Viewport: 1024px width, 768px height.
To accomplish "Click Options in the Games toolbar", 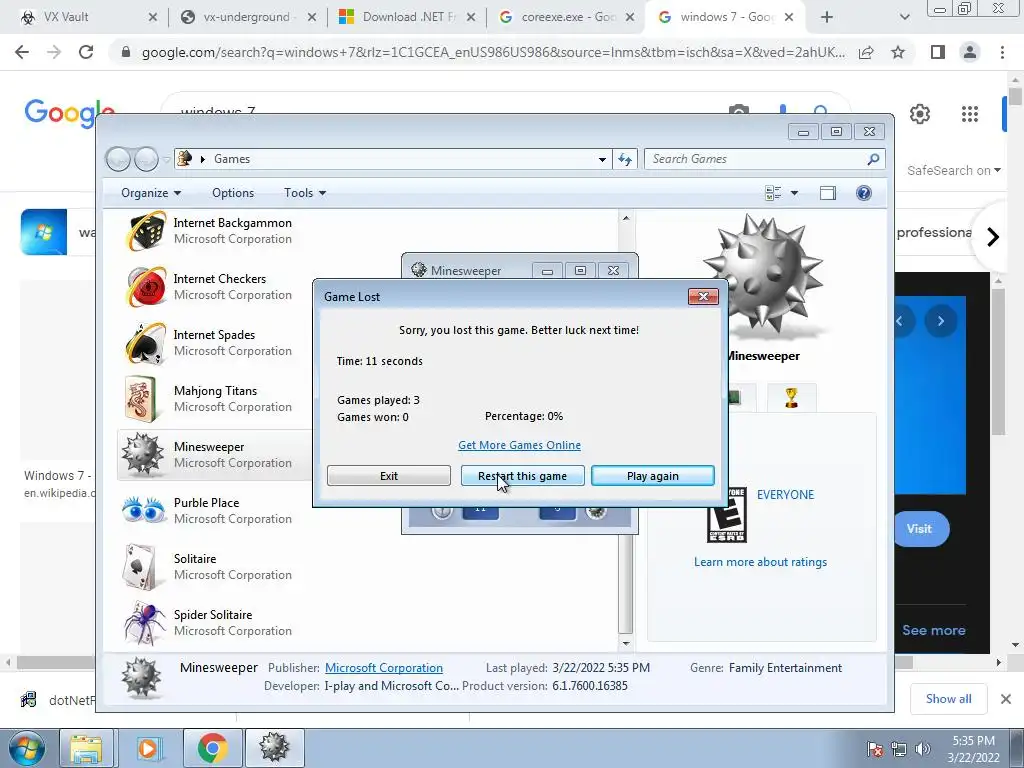I will coord(233,193).
